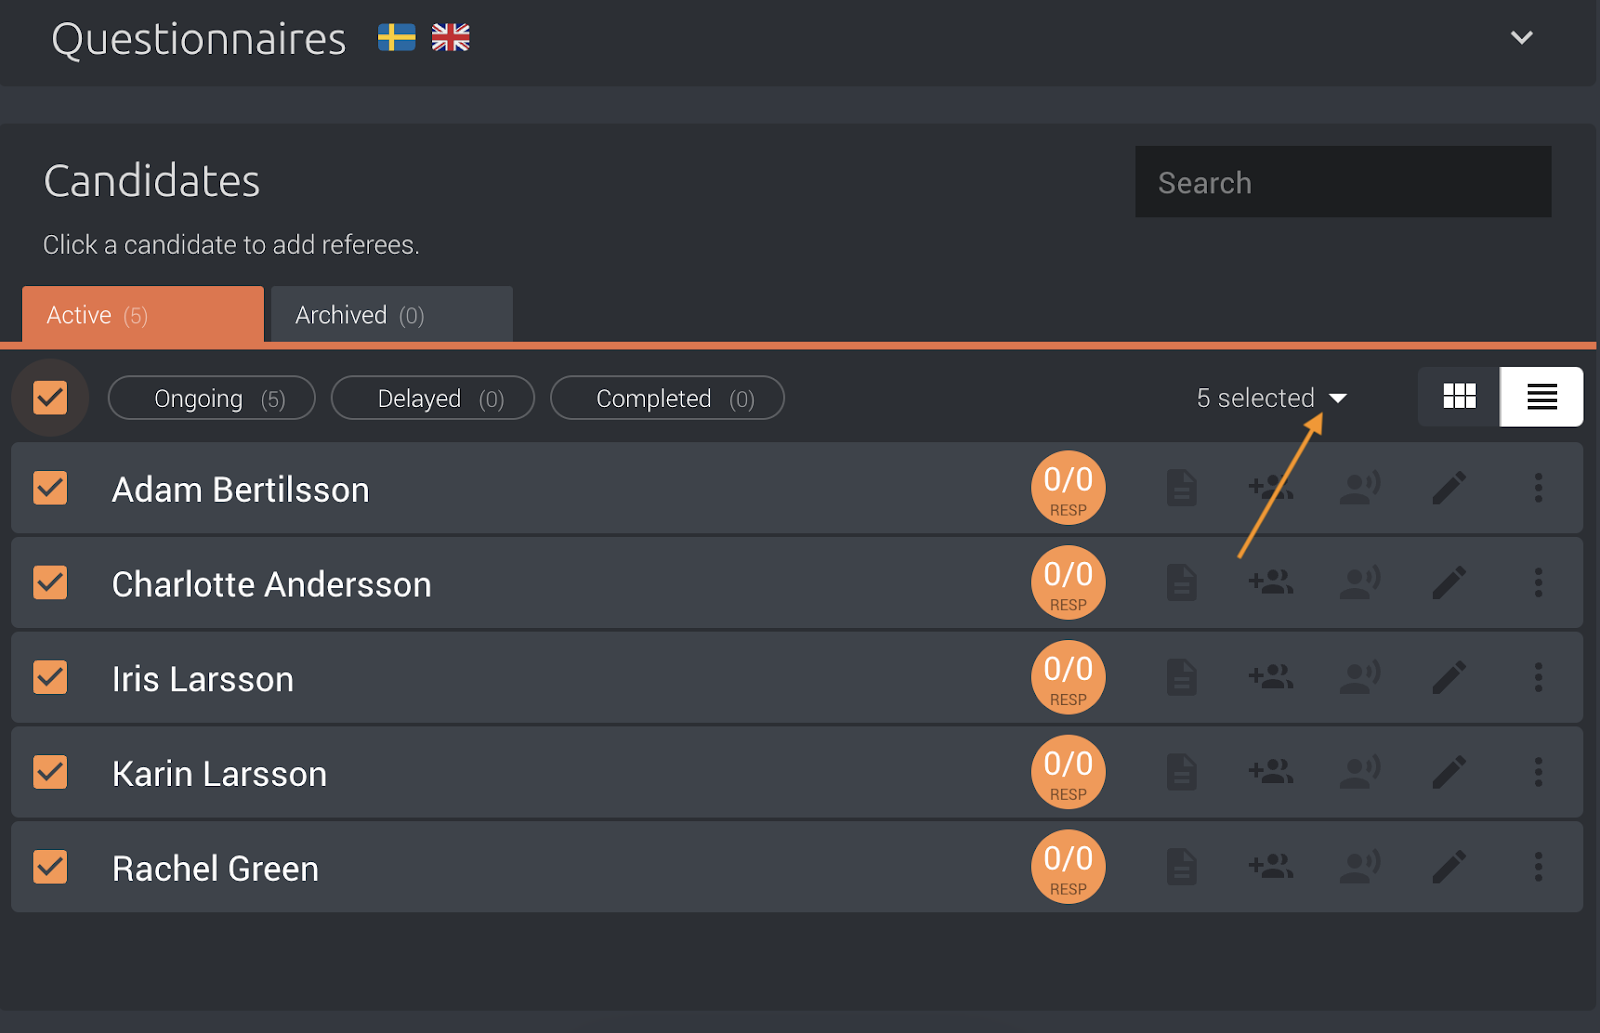
Task: Switch to the grid view layout
Action: pos(1459,397)
